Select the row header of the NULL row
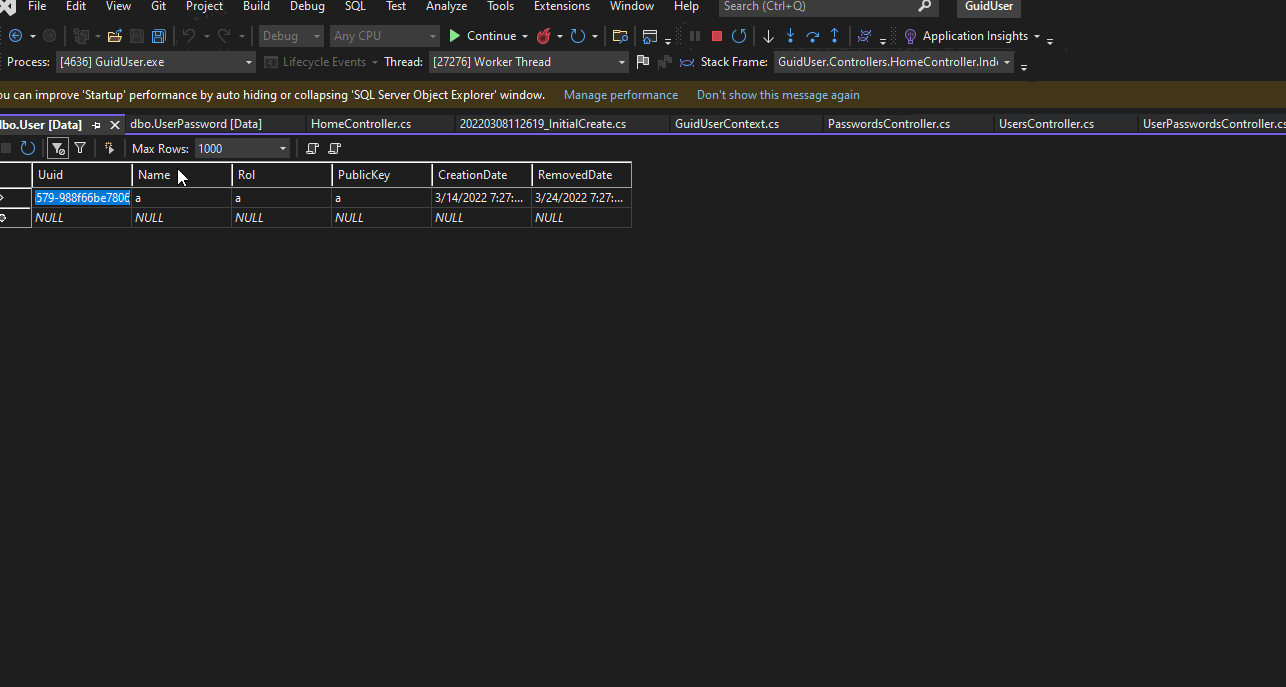The image size is (1286, 687). 14,217
